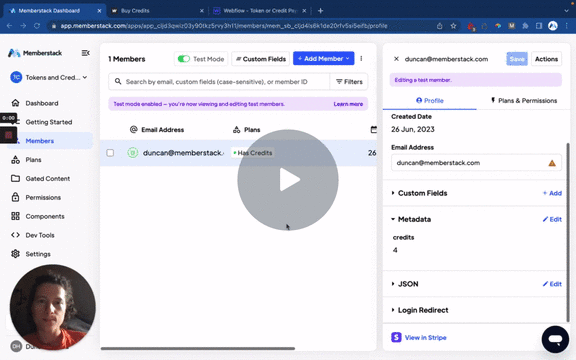Screen dimensions: 576x360
Task: Go to Getting Started
Action: (x=48, y=122)
